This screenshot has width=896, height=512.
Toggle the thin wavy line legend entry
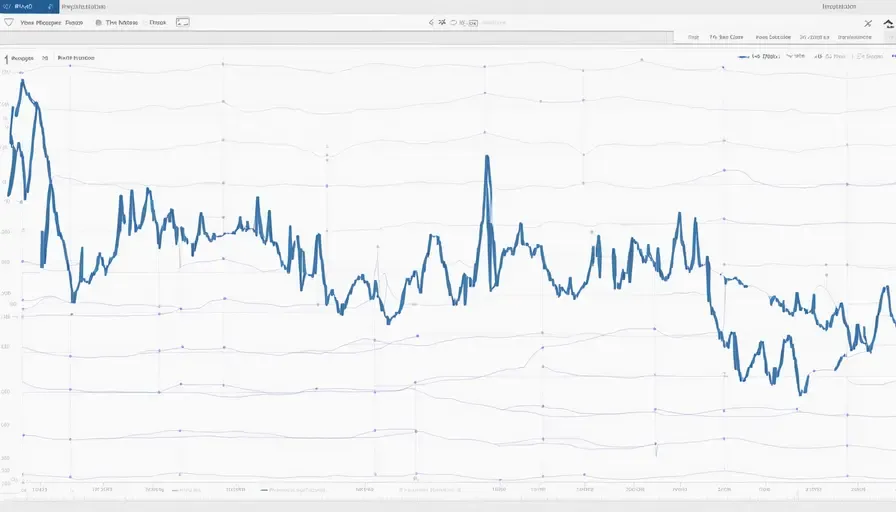pyautogui.click(x=795, y=56)
